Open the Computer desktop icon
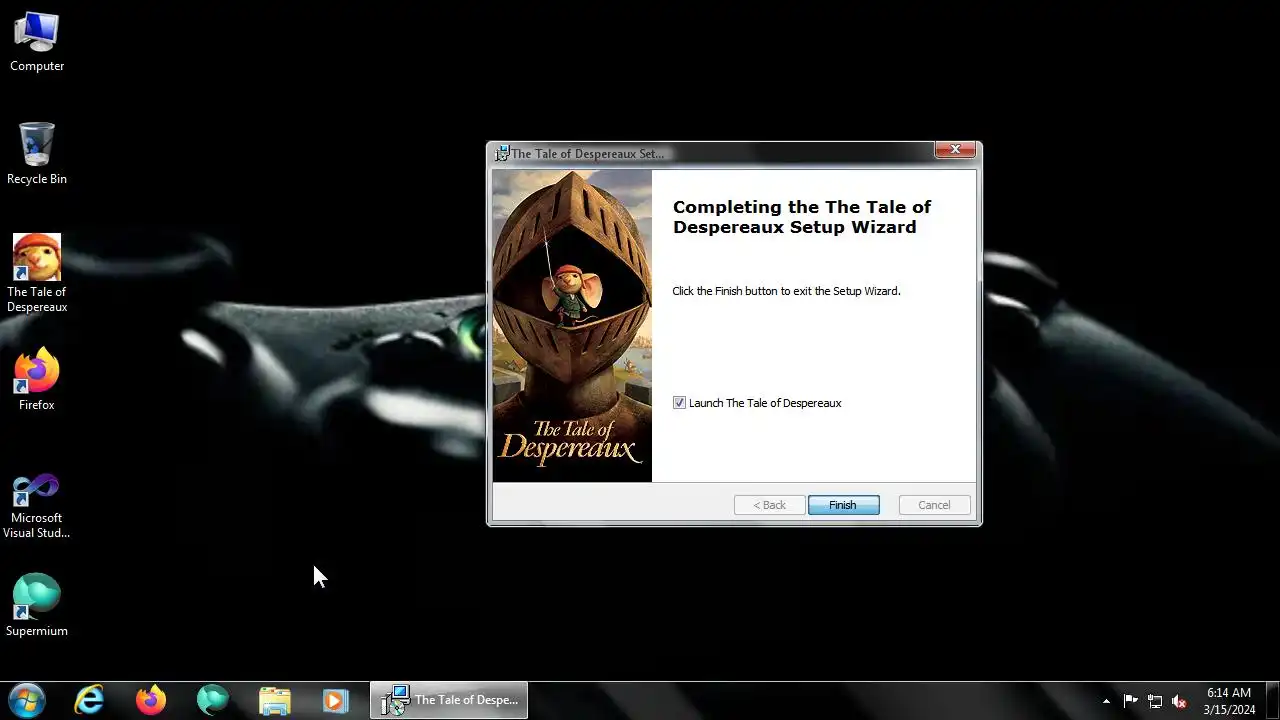The width and height of the screenshot is (1280, 720). 37,41
